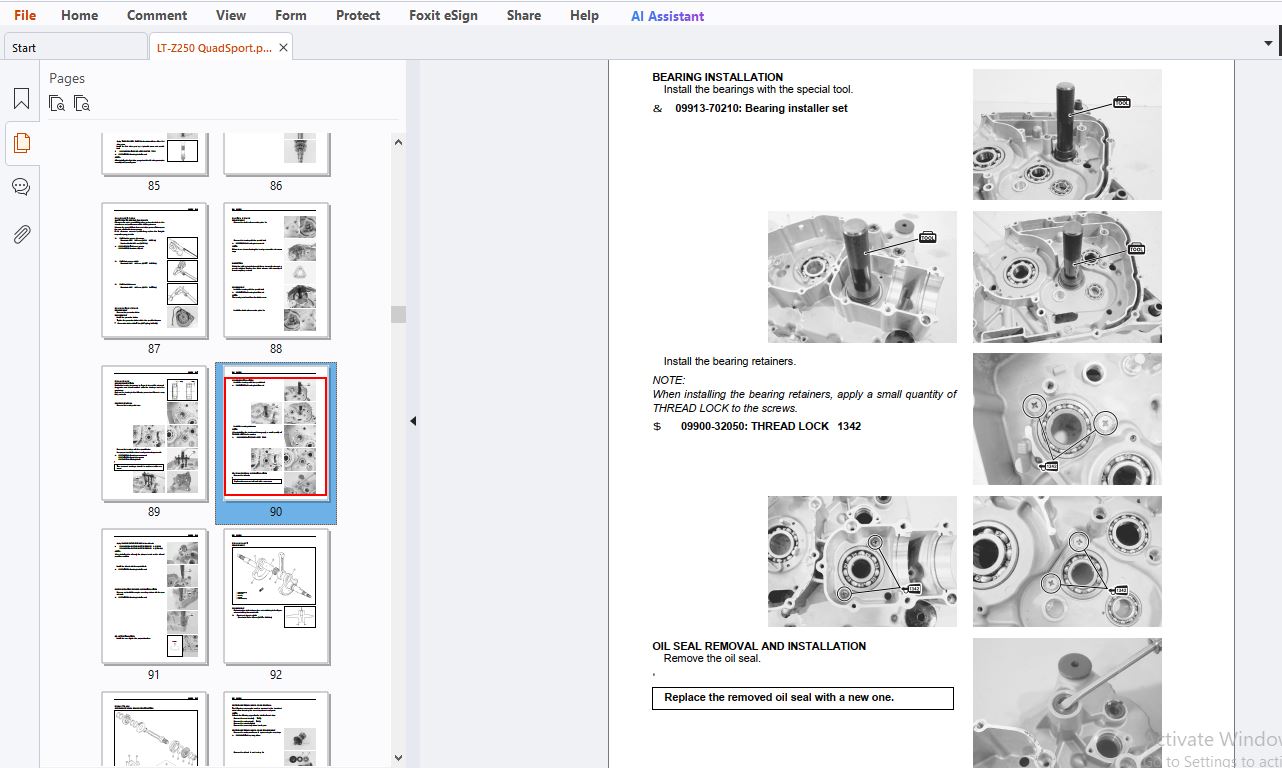Select the highlighted page 90 thumbnail

pyautogui.click(x=276, y=434)
